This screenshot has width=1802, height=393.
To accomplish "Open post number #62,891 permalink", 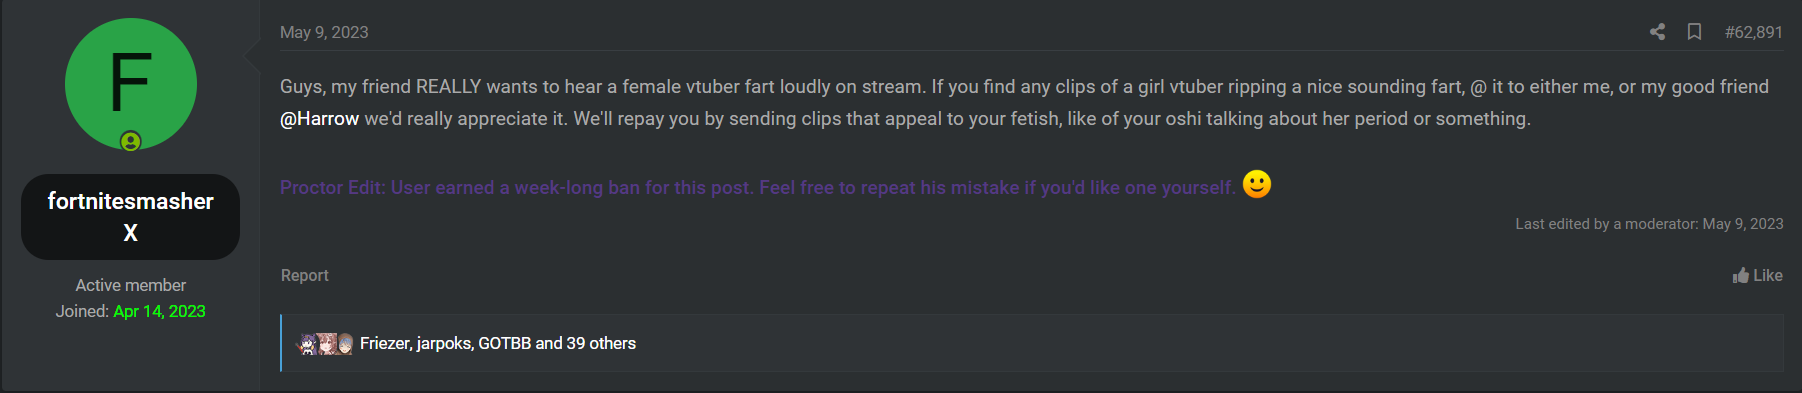I will tap(1753, 32).
